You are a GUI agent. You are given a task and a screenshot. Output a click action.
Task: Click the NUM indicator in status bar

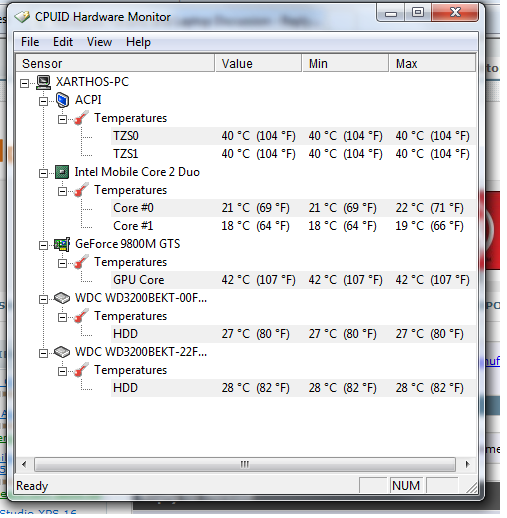406,486
